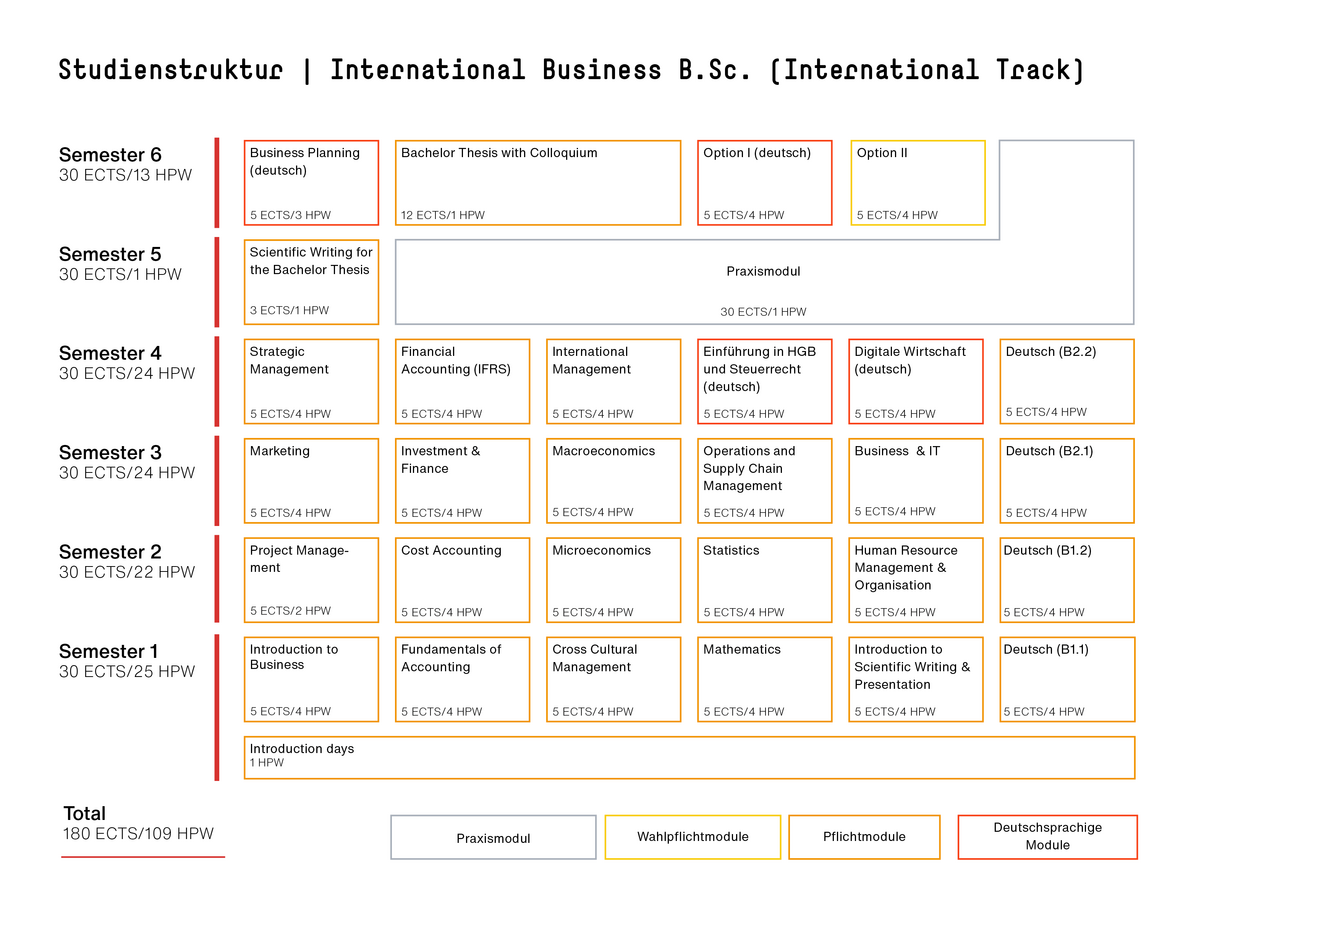The height and width of the screenshot is (948, 1340).
Task: Select the Microeconomics module
Action: coord(613,580)
